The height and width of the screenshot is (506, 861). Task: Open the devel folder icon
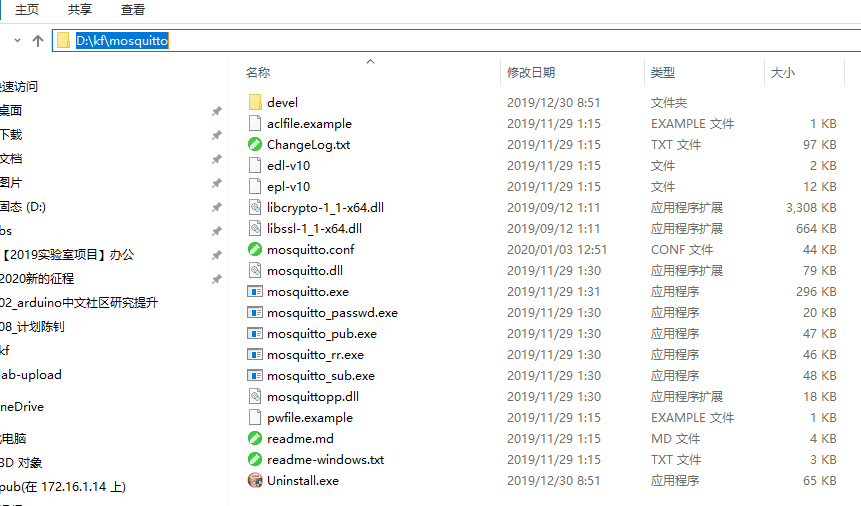pos(255,102)
